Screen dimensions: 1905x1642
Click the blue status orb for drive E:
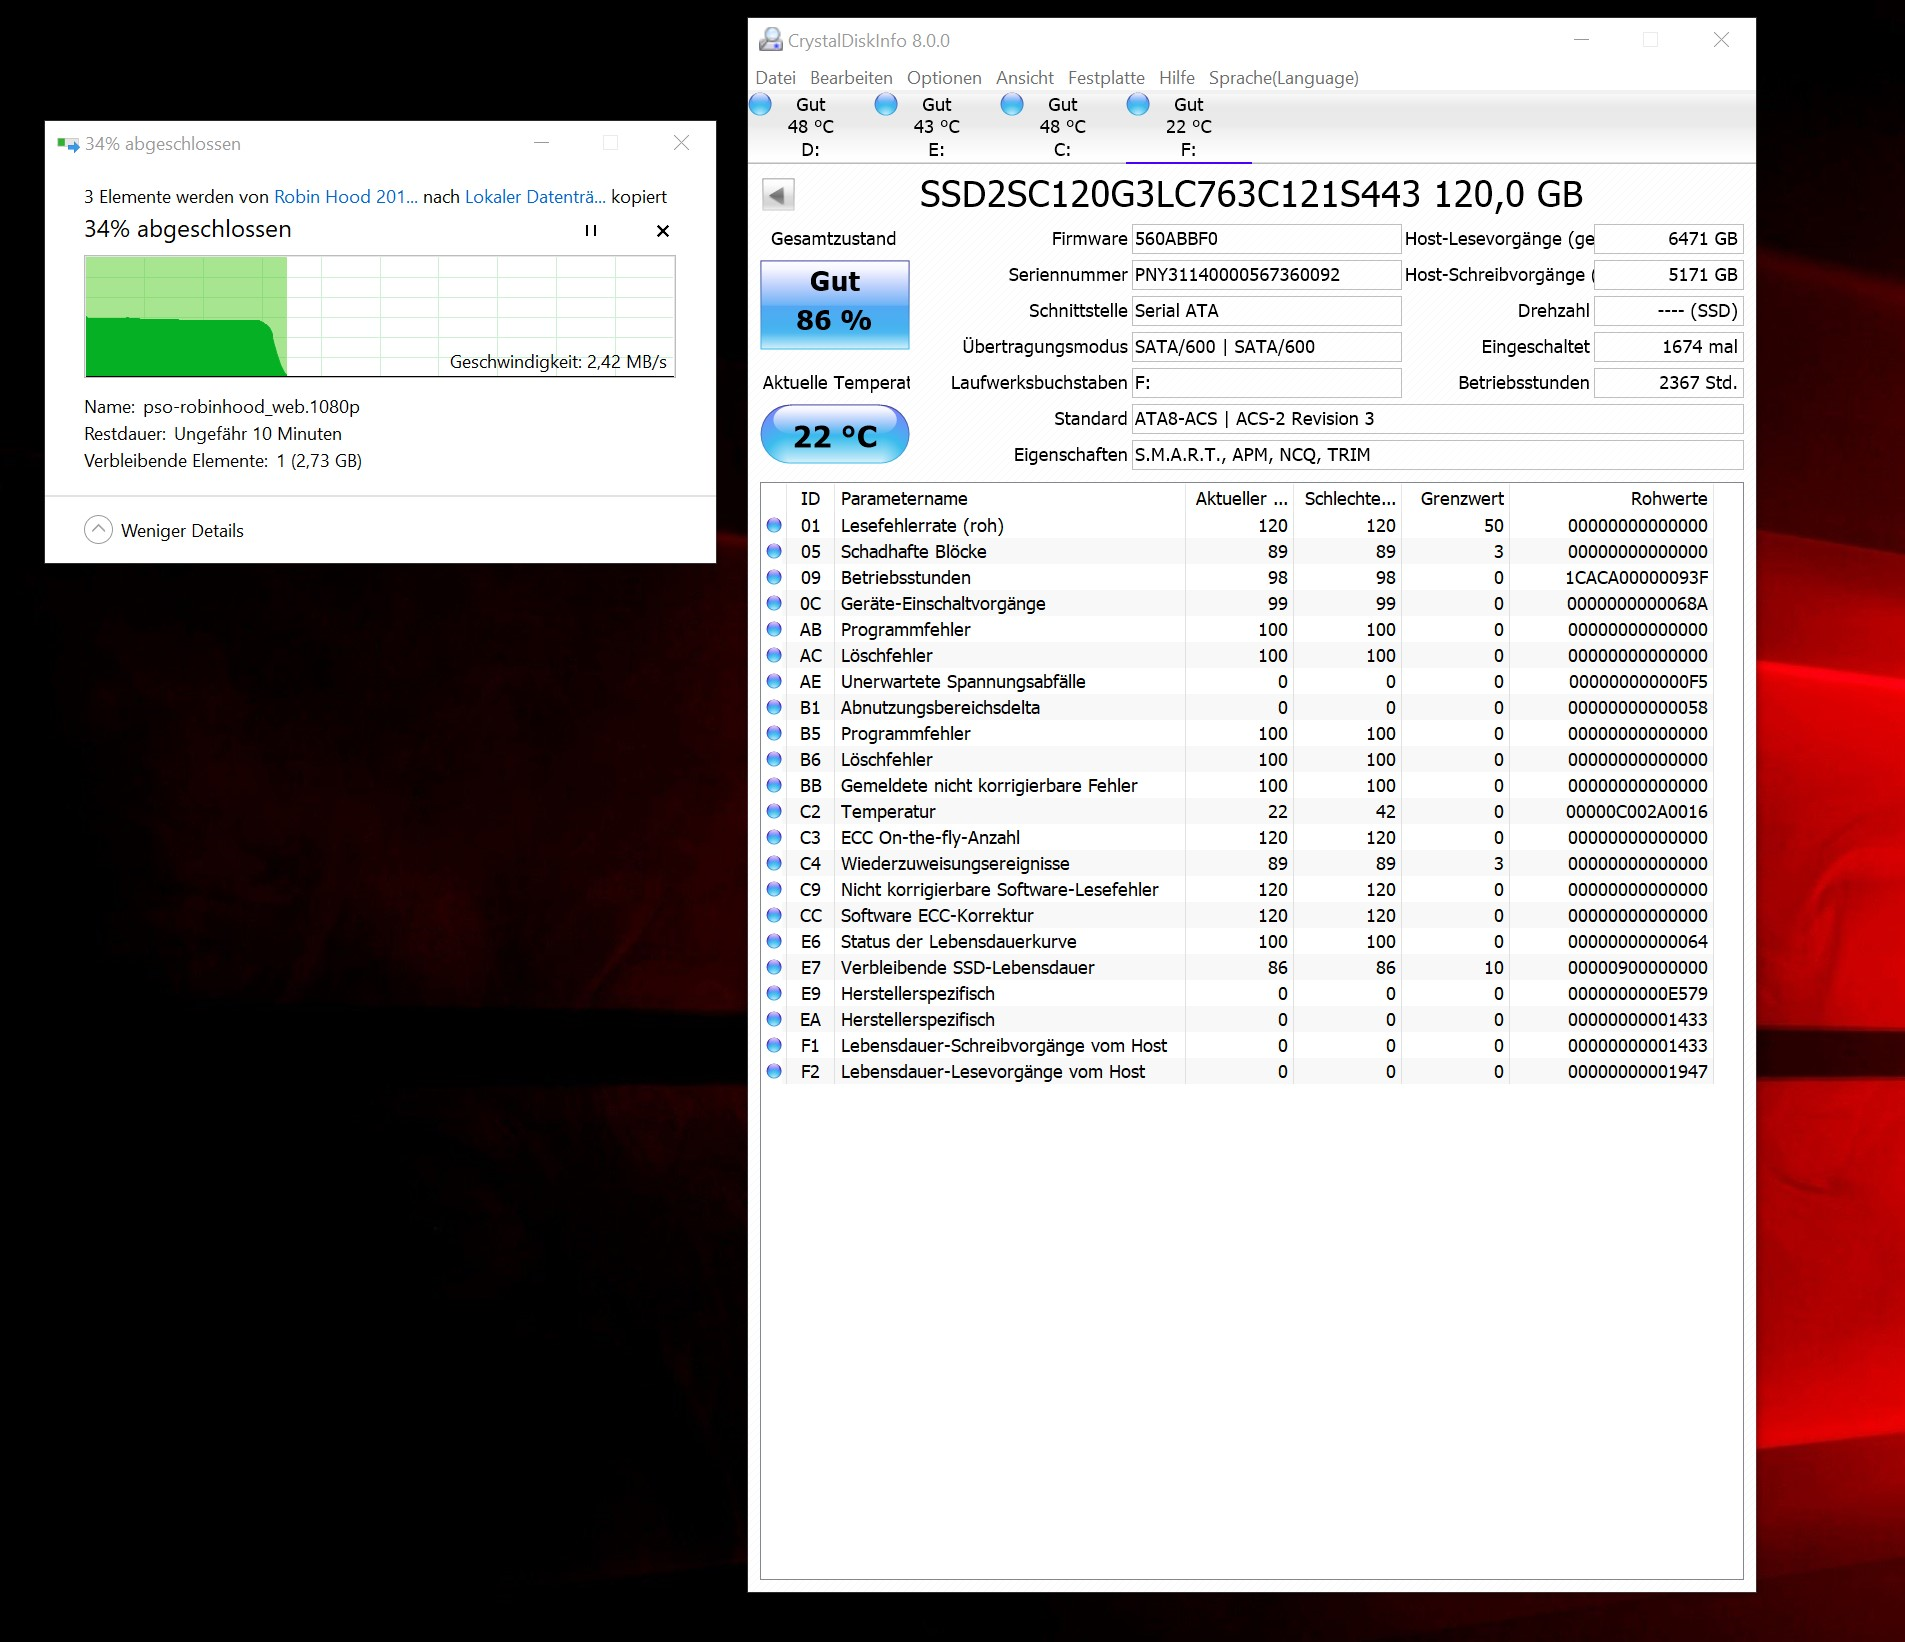[886, 104]
